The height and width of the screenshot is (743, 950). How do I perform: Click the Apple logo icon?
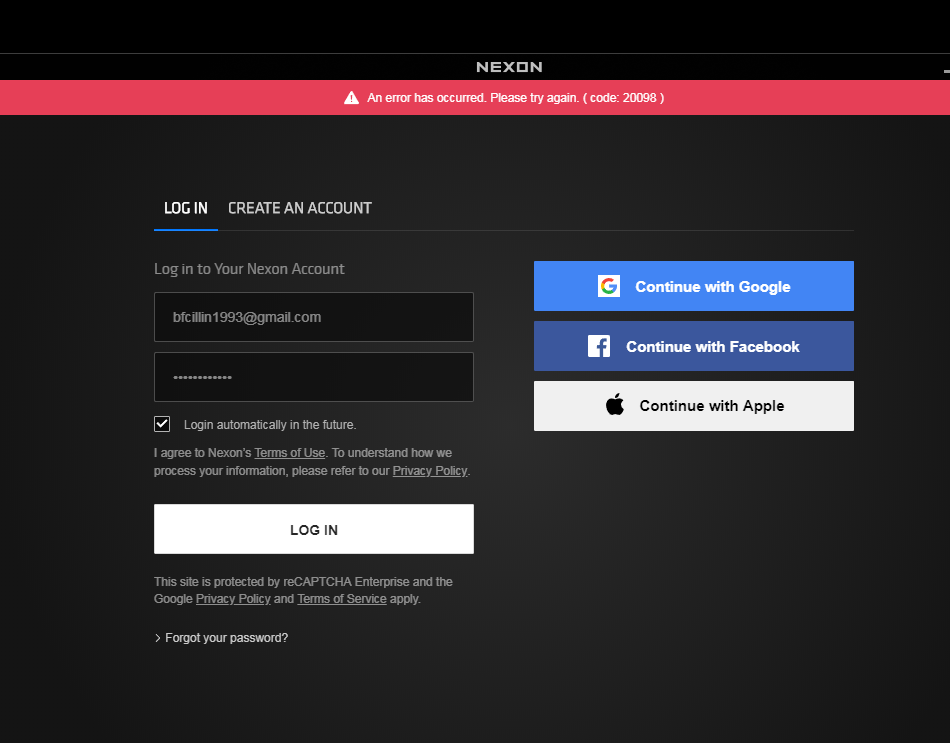pyautogui.click(x=614, y=405)
